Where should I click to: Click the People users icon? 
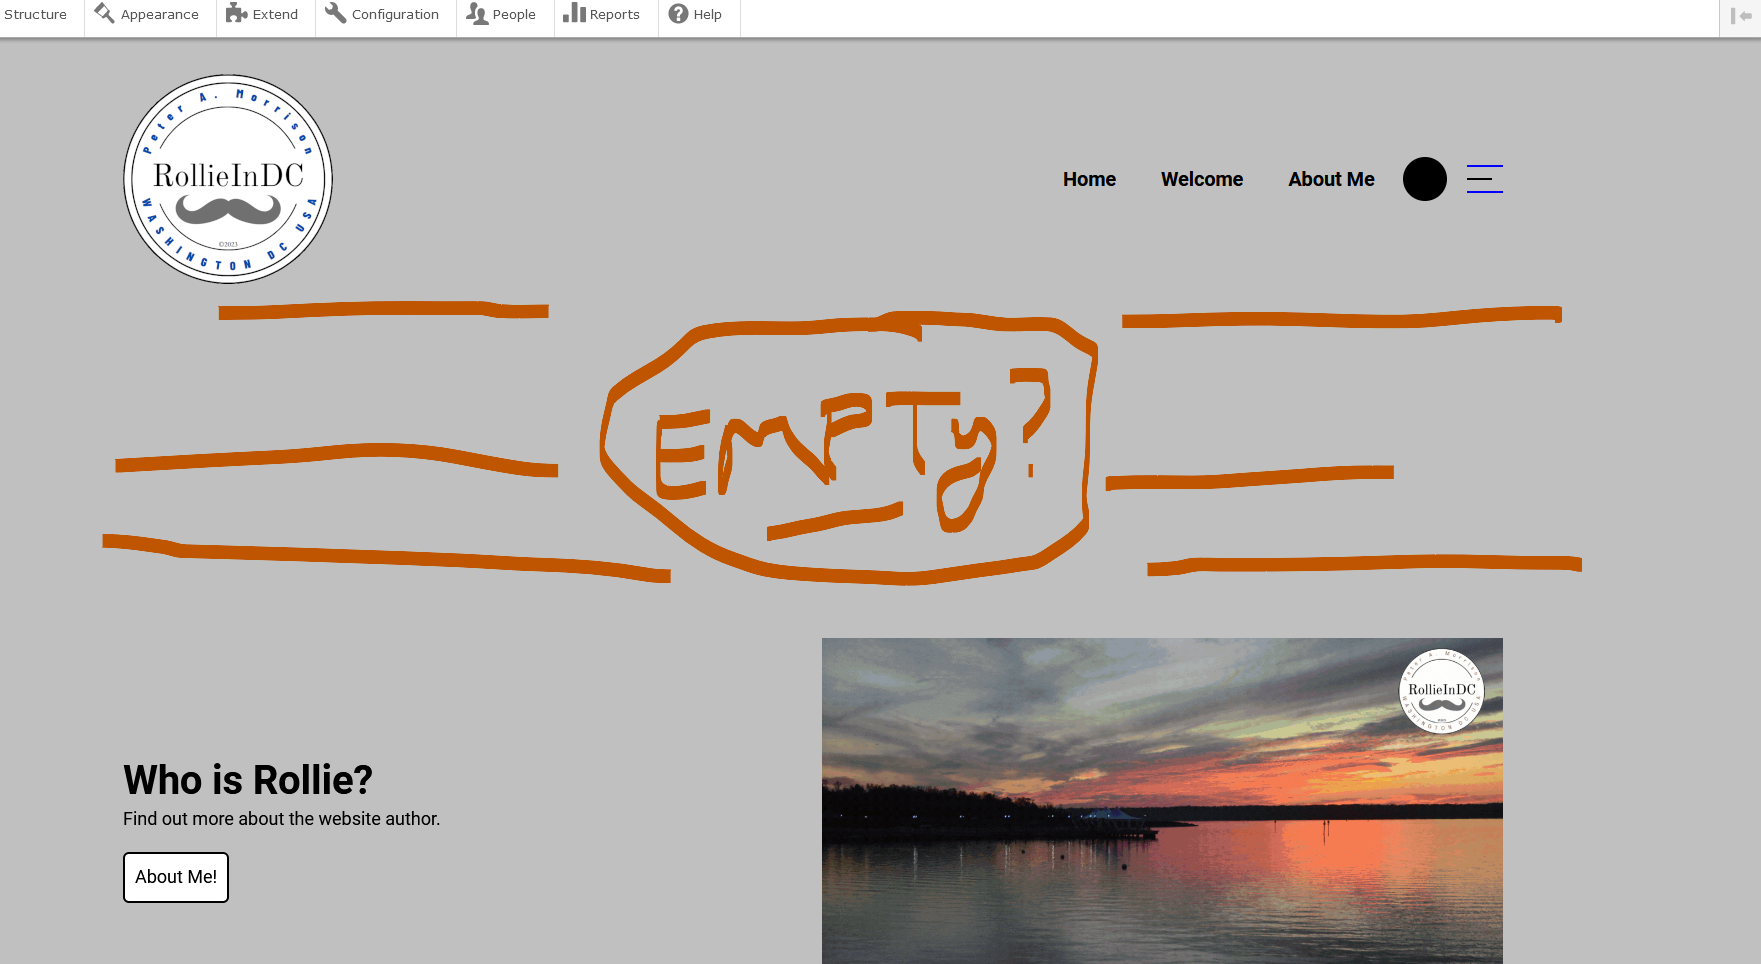pos(477,13)
